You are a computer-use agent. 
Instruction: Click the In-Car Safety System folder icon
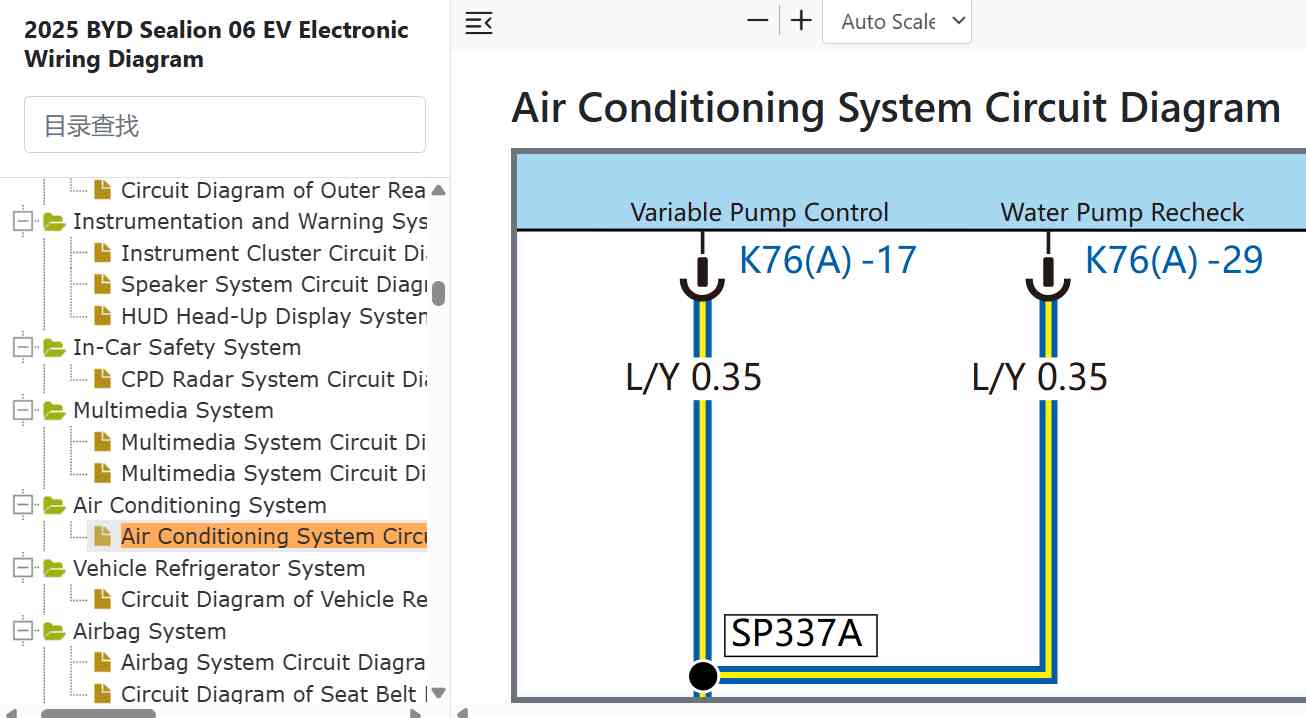(x=54, y=347)
